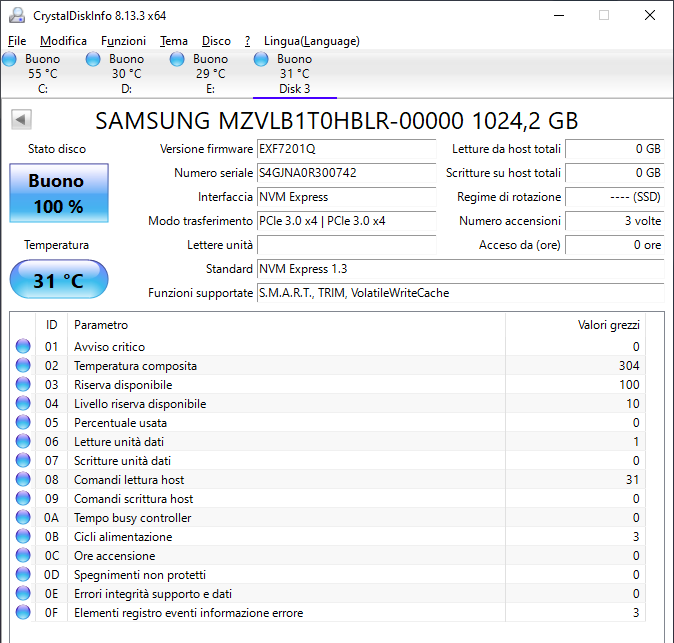Select the 'Avviso critico' parameter text

point(110,347)
